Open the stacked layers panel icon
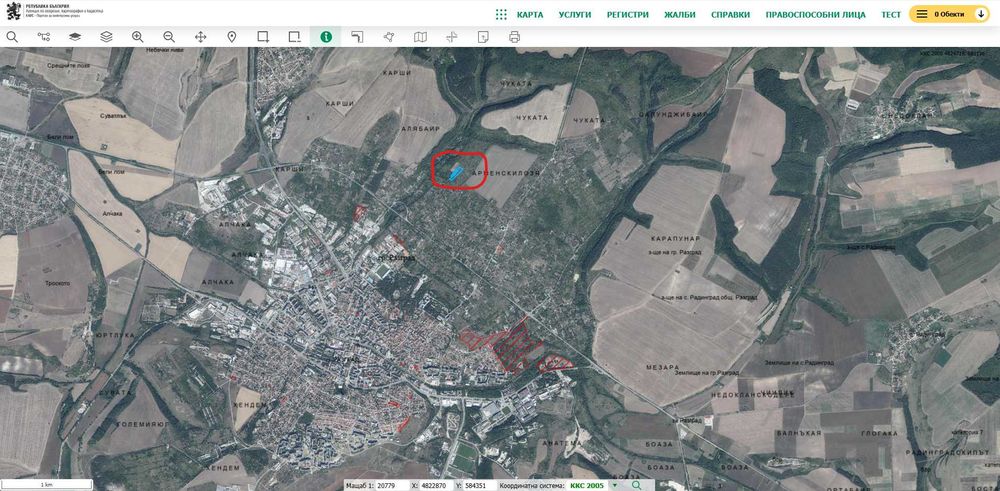The image size is (1000, 491). tap(106, 37)
